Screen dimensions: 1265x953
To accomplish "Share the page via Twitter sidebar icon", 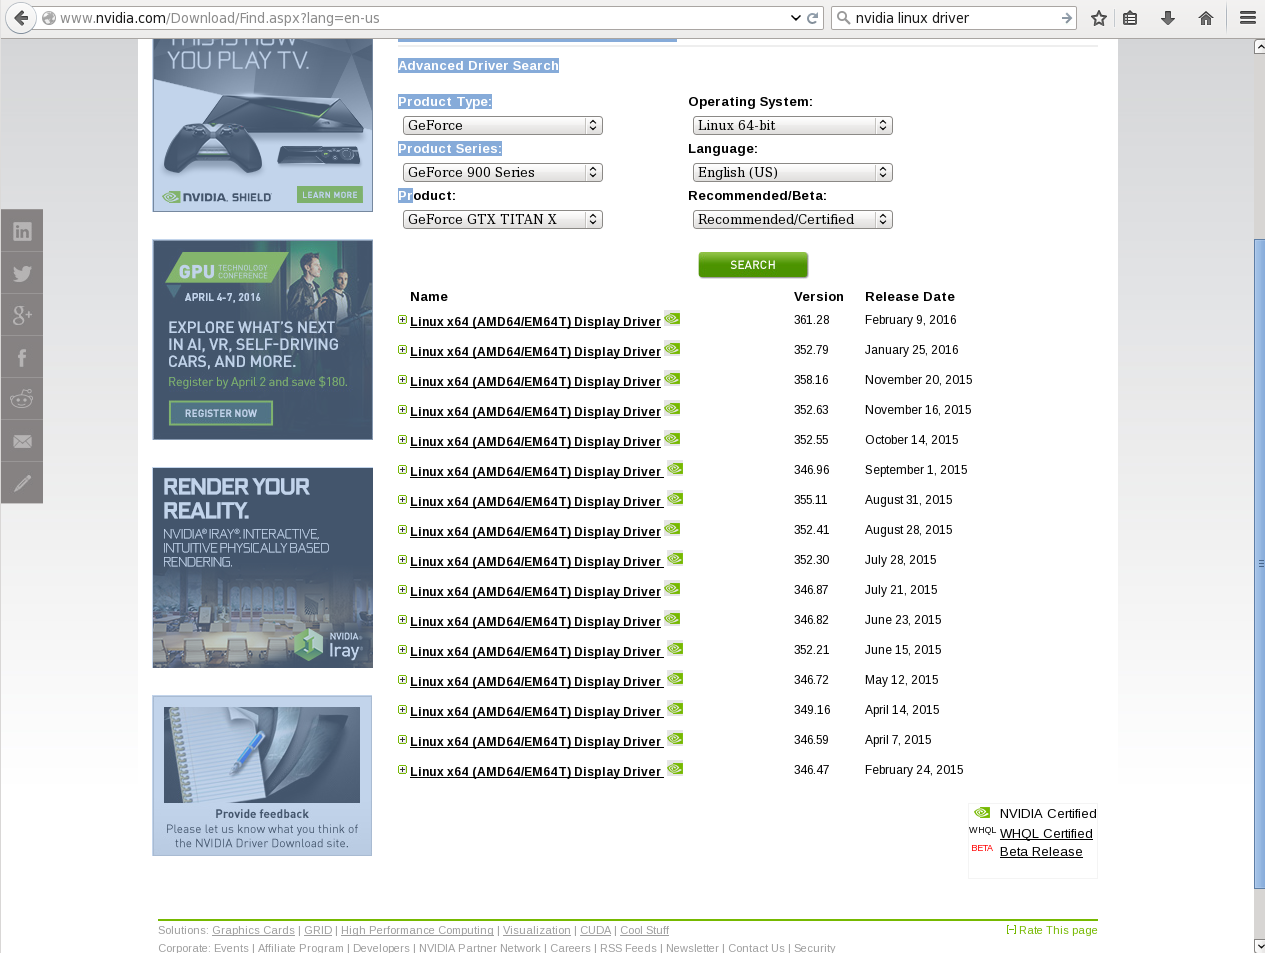I will [x=22, y=273].
